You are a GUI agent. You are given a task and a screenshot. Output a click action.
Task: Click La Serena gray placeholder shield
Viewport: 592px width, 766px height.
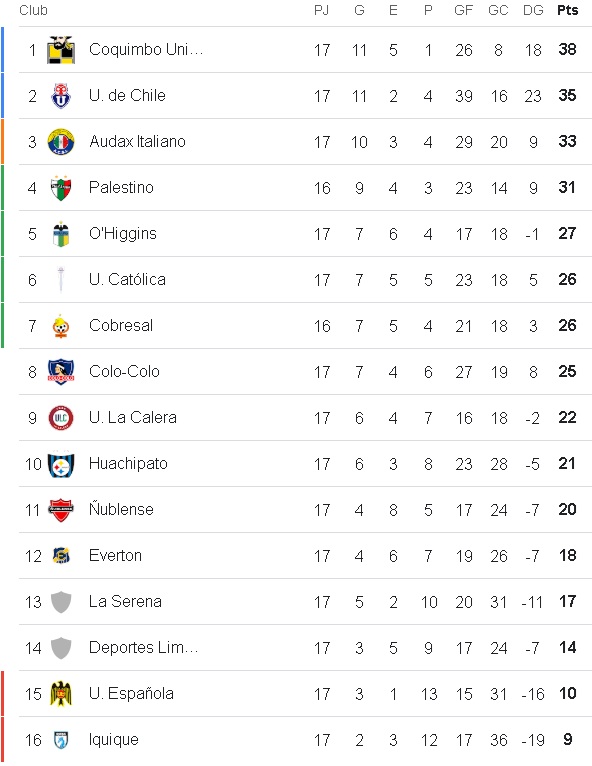(61, 602)
